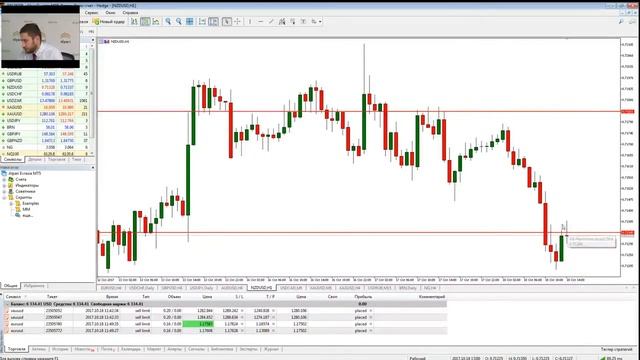This screenshot has width=640, height=360.
Task: Toggle chart shift button in toolbar
Action: point(213,21)
